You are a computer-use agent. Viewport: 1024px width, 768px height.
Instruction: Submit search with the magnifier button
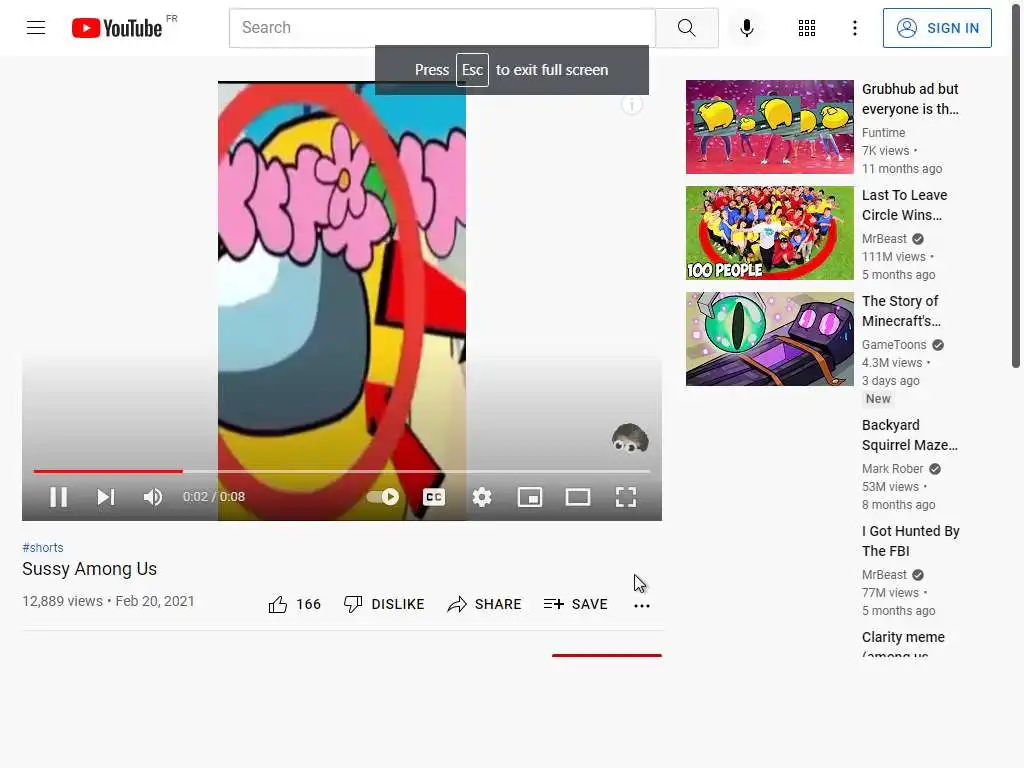(686, 27)
